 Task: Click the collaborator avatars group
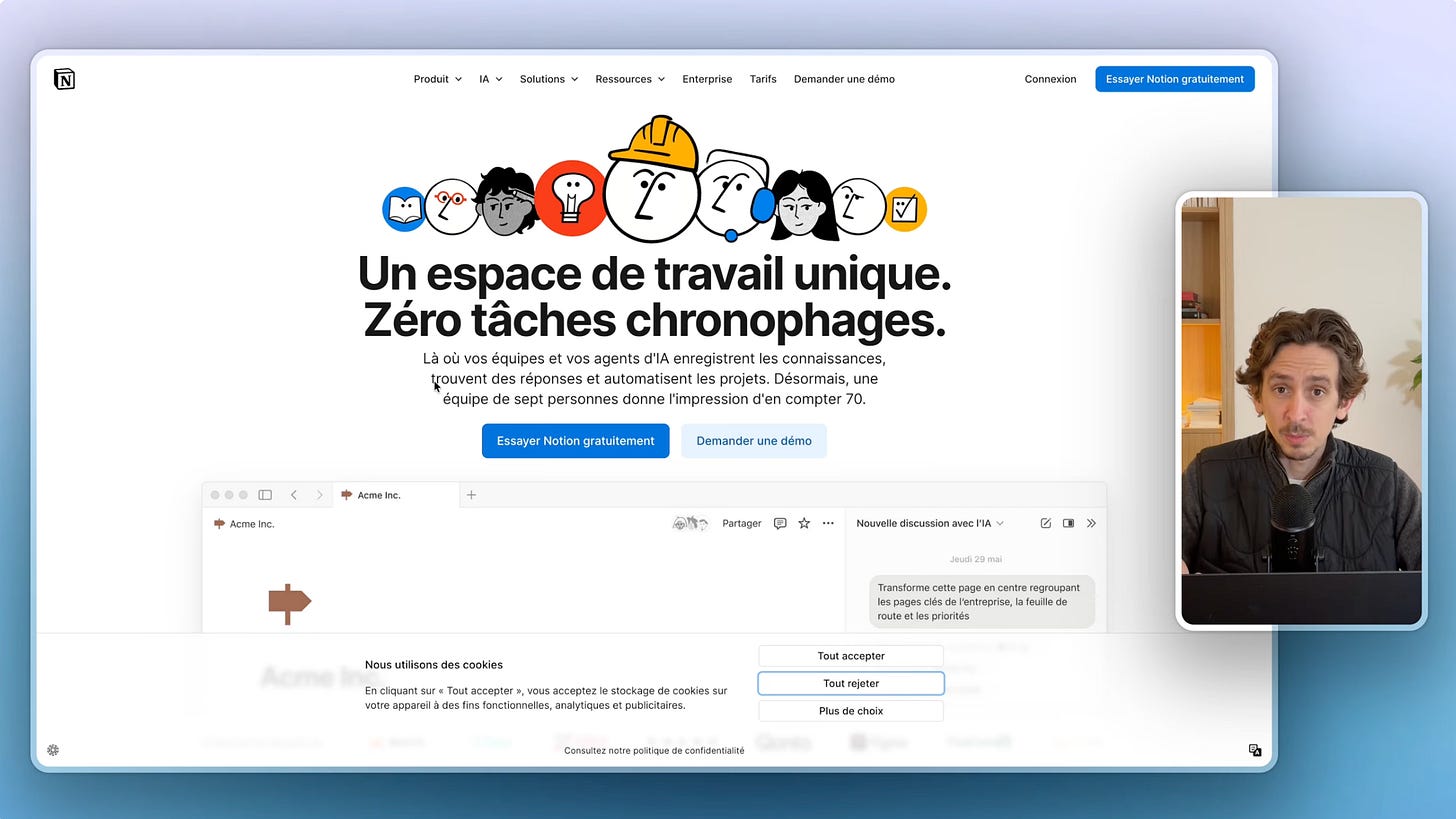(690, 523)
